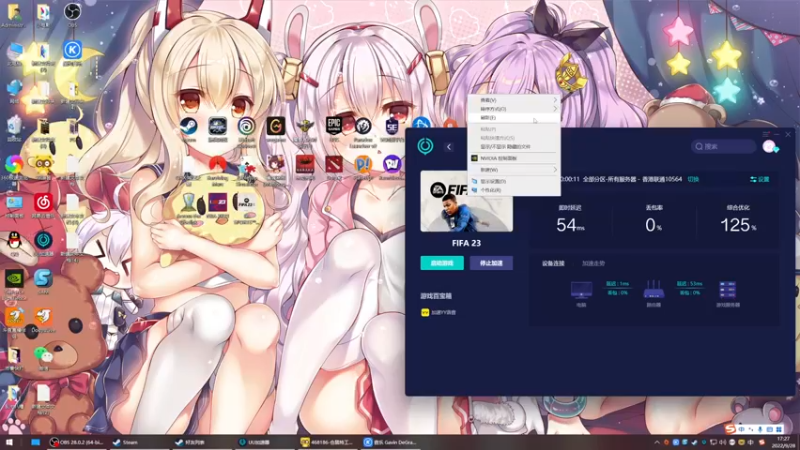Select the computer device icon
The width and height of the screenshot is (800, 450).
point(581,290)
